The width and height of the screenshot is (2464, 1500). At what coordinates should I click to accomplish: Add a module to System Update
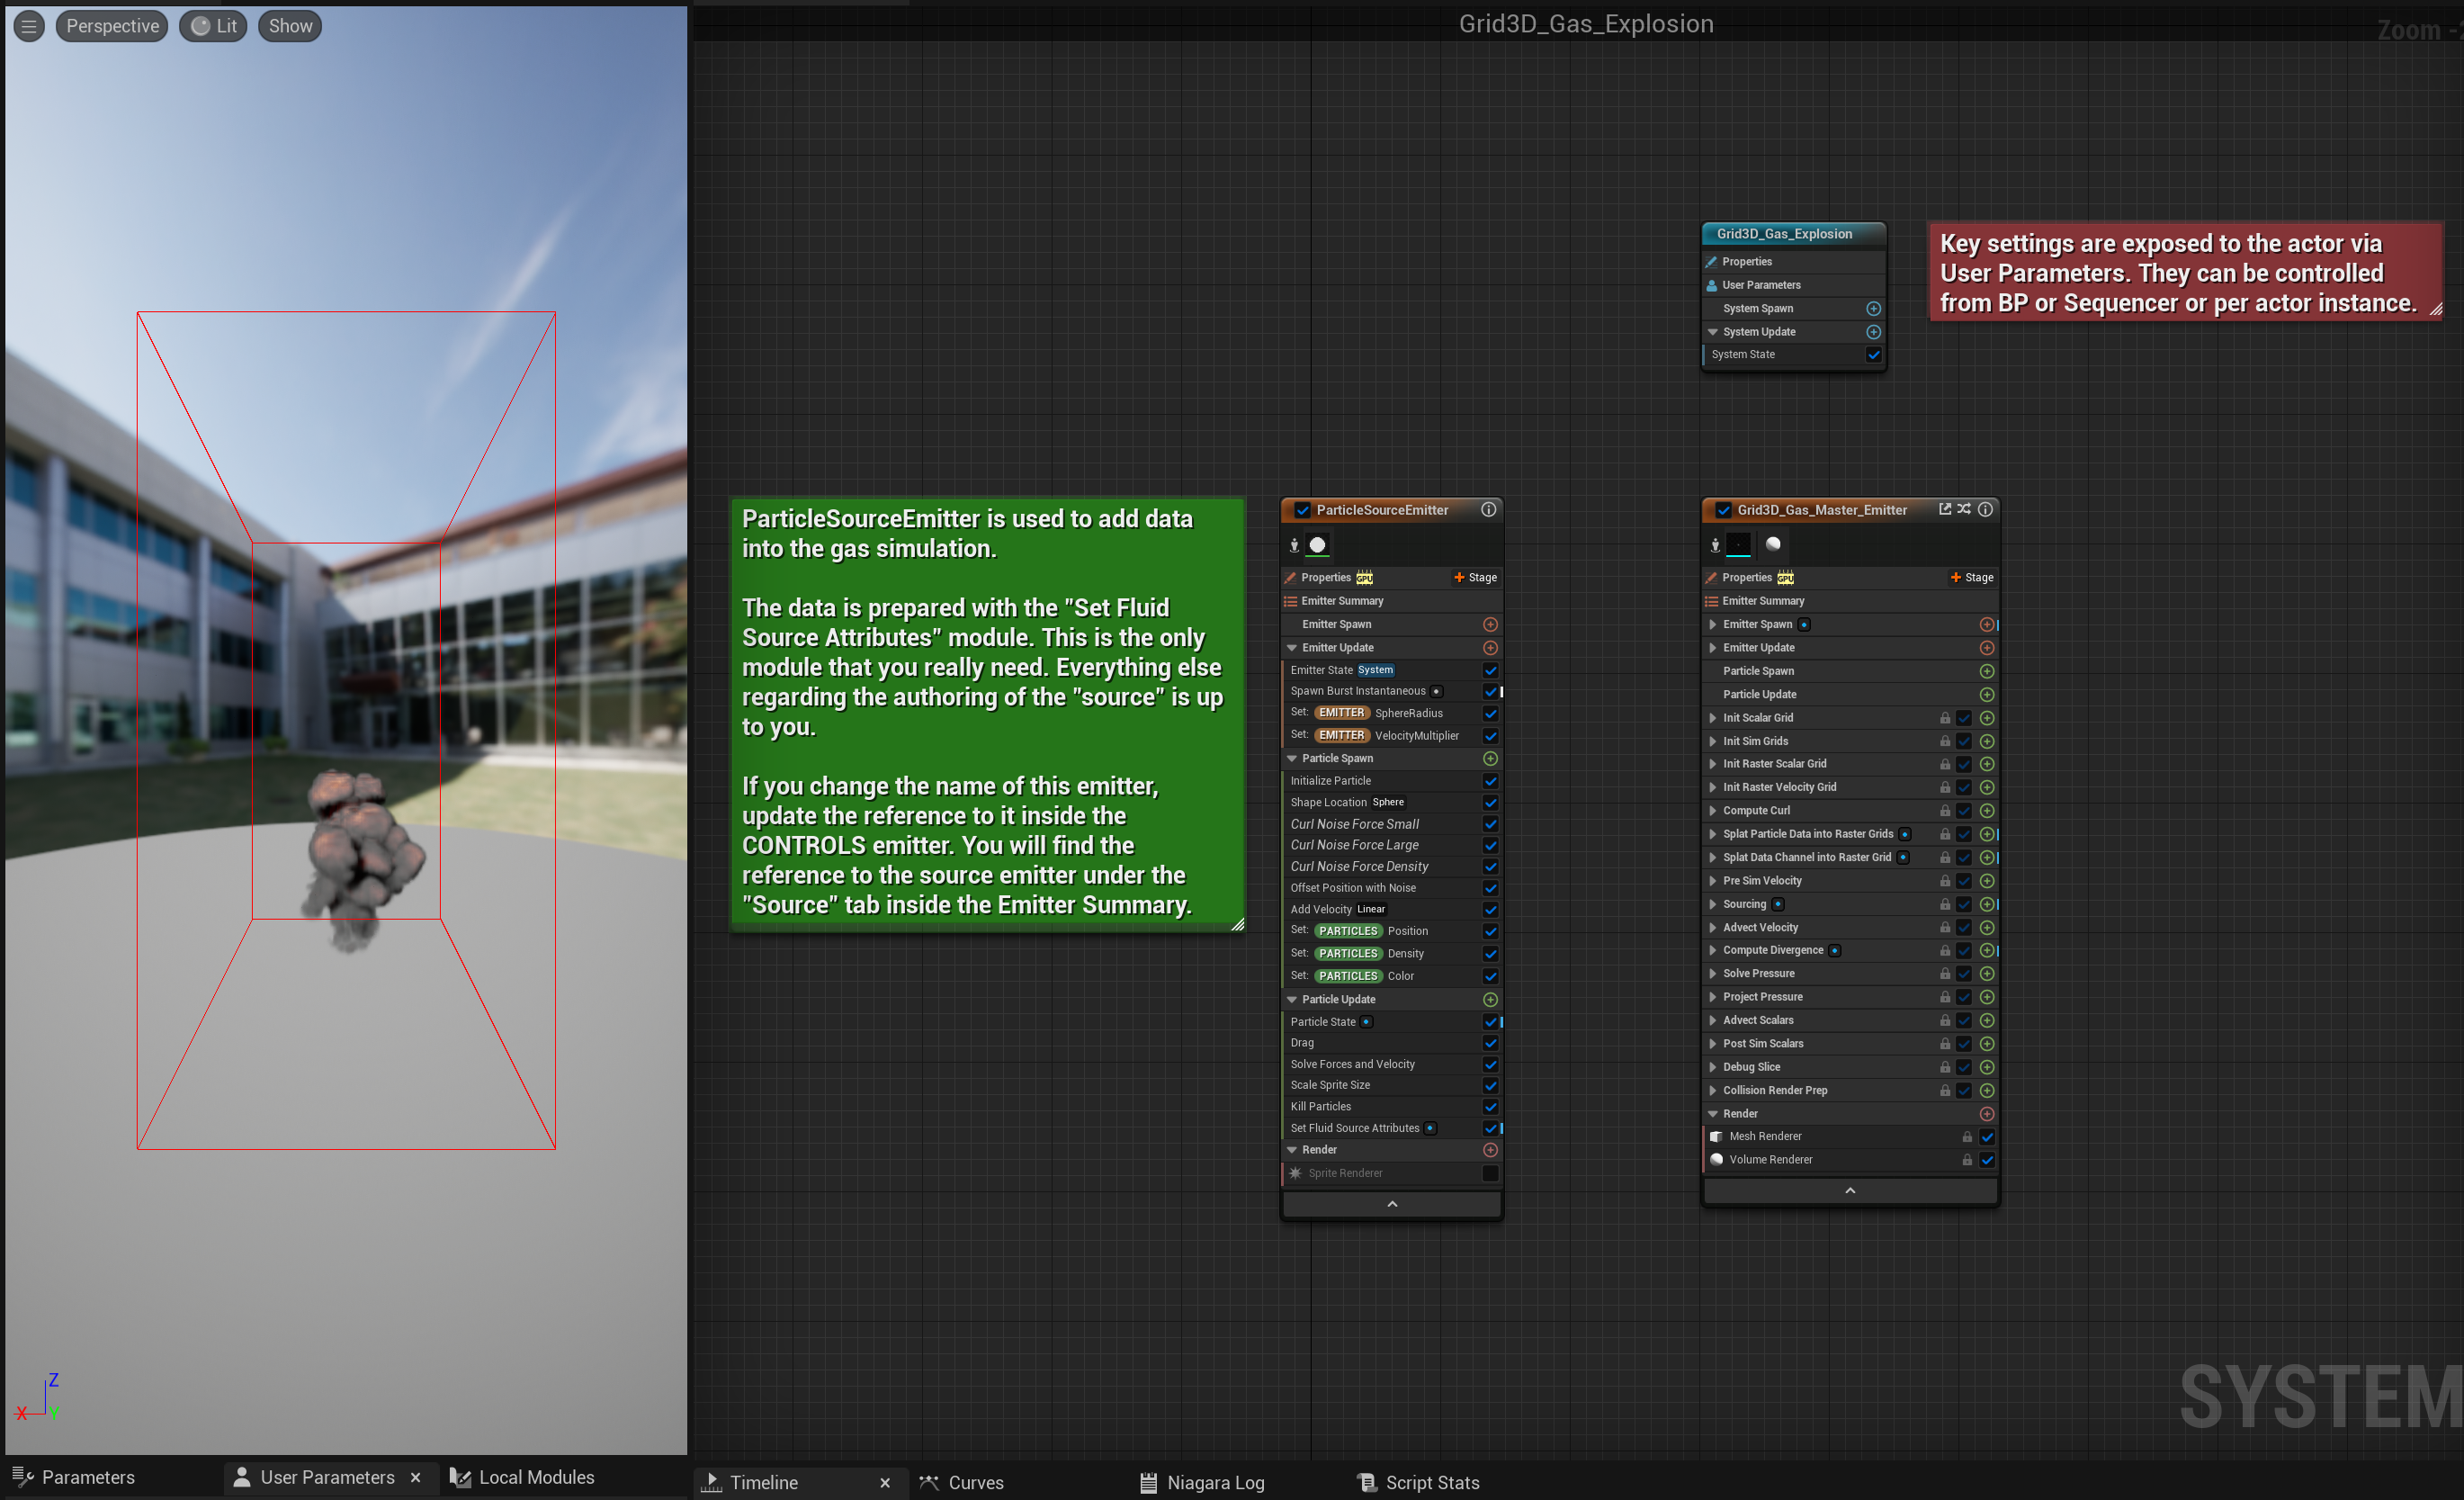[1873, 332]
